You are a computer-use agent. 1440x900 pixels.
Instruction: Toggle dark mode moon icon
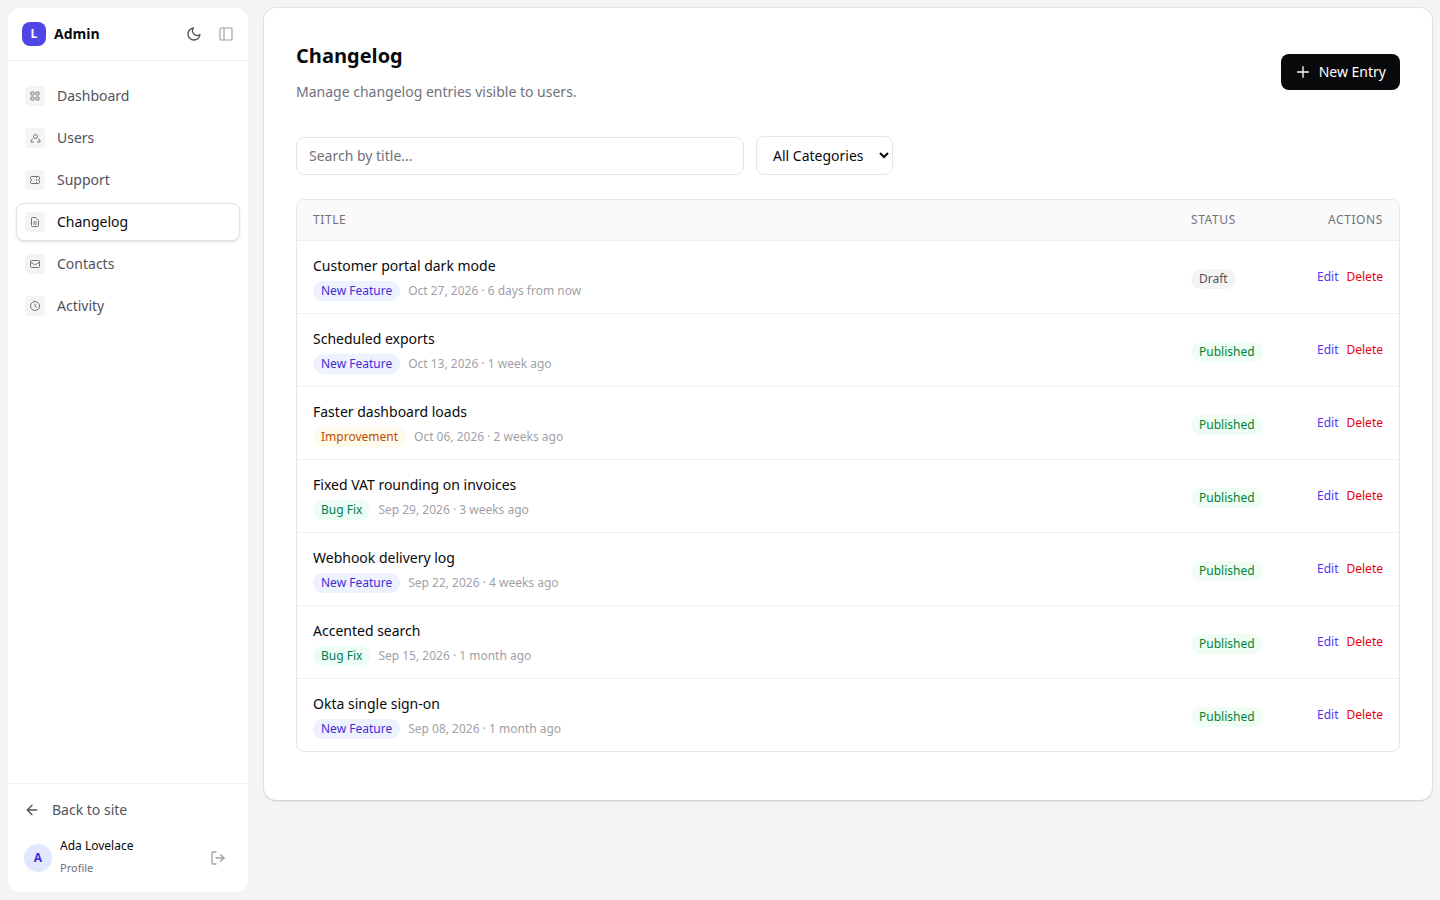coord(194,34)
